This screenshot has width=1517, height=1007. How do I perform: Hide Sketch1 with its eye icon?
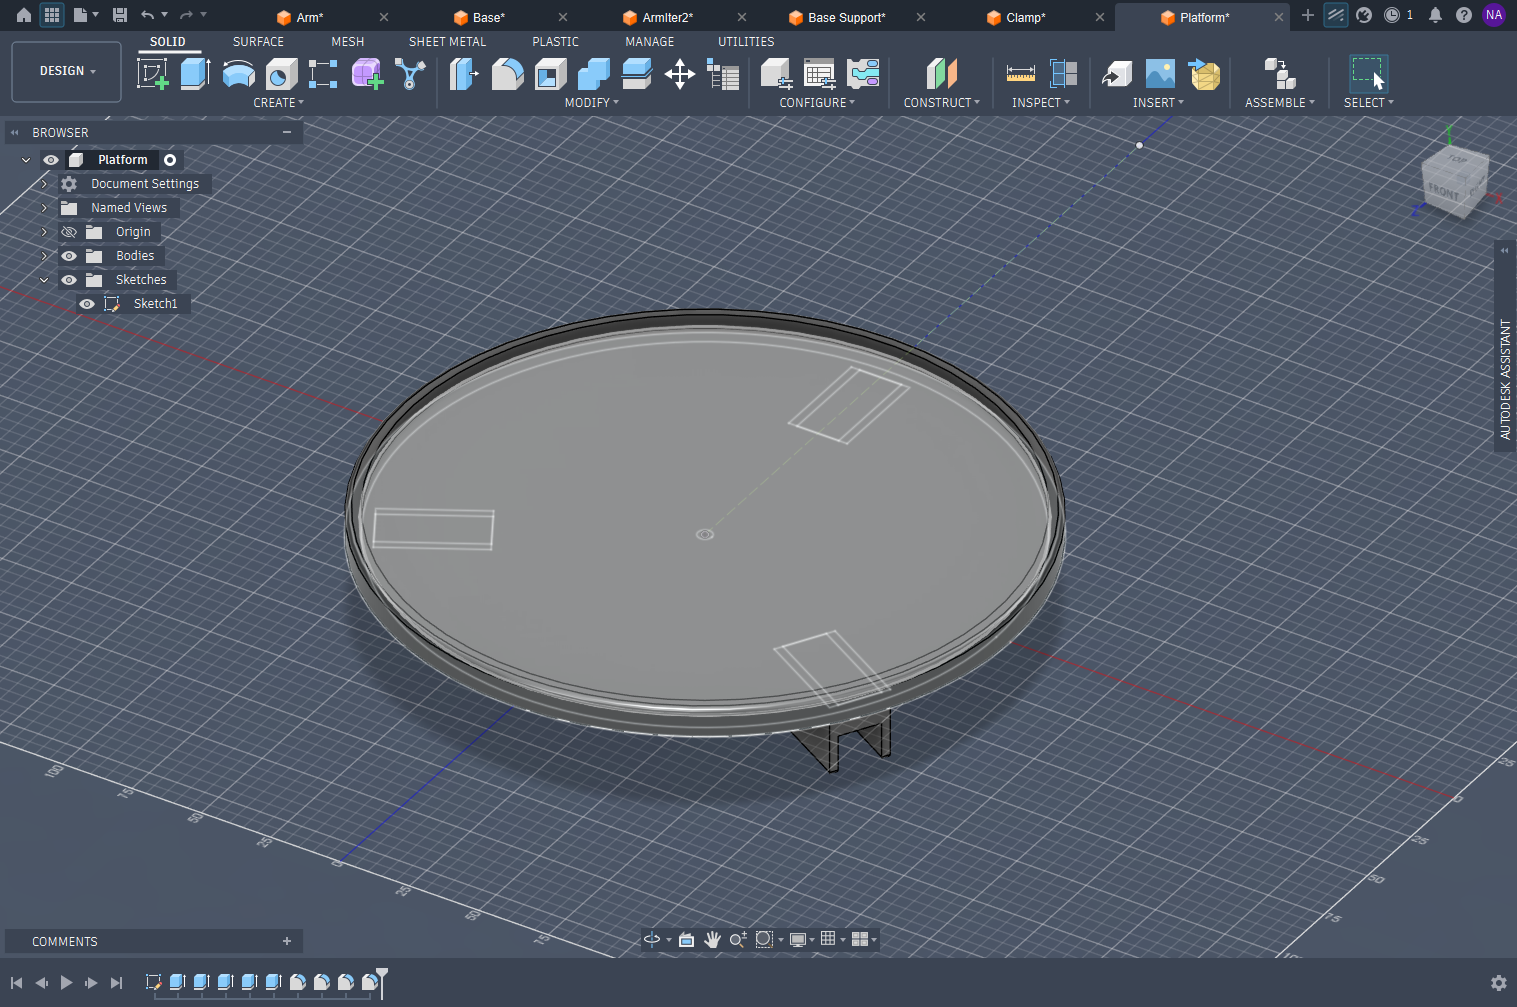point(87,304)
